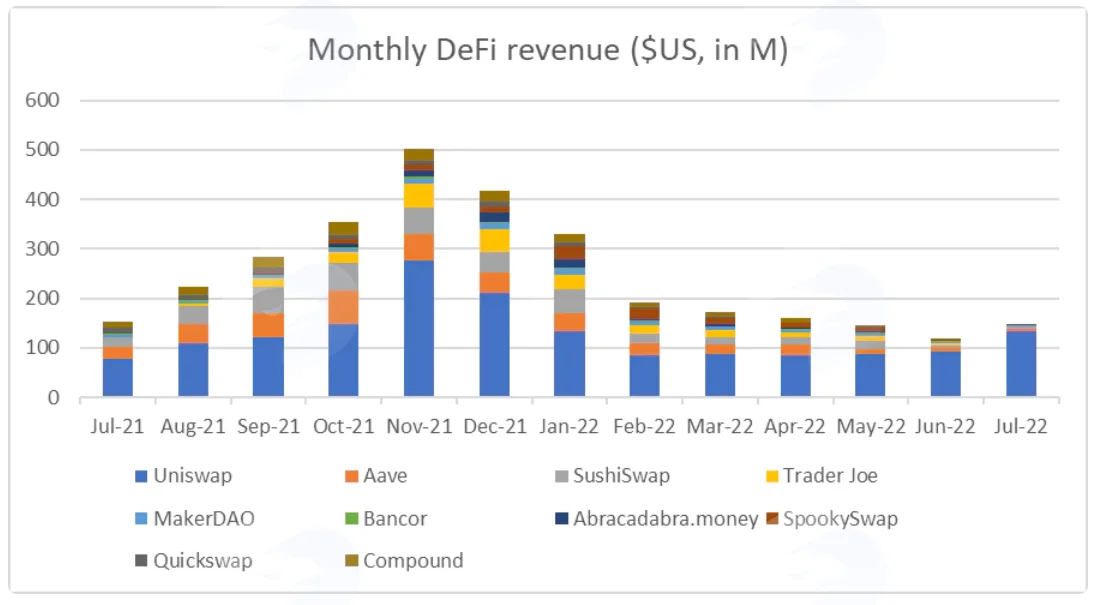This screenshot has height=605, width=1104.
Task: Click the Abracadabra.money navy legend swatch
Action: [561, 519]
